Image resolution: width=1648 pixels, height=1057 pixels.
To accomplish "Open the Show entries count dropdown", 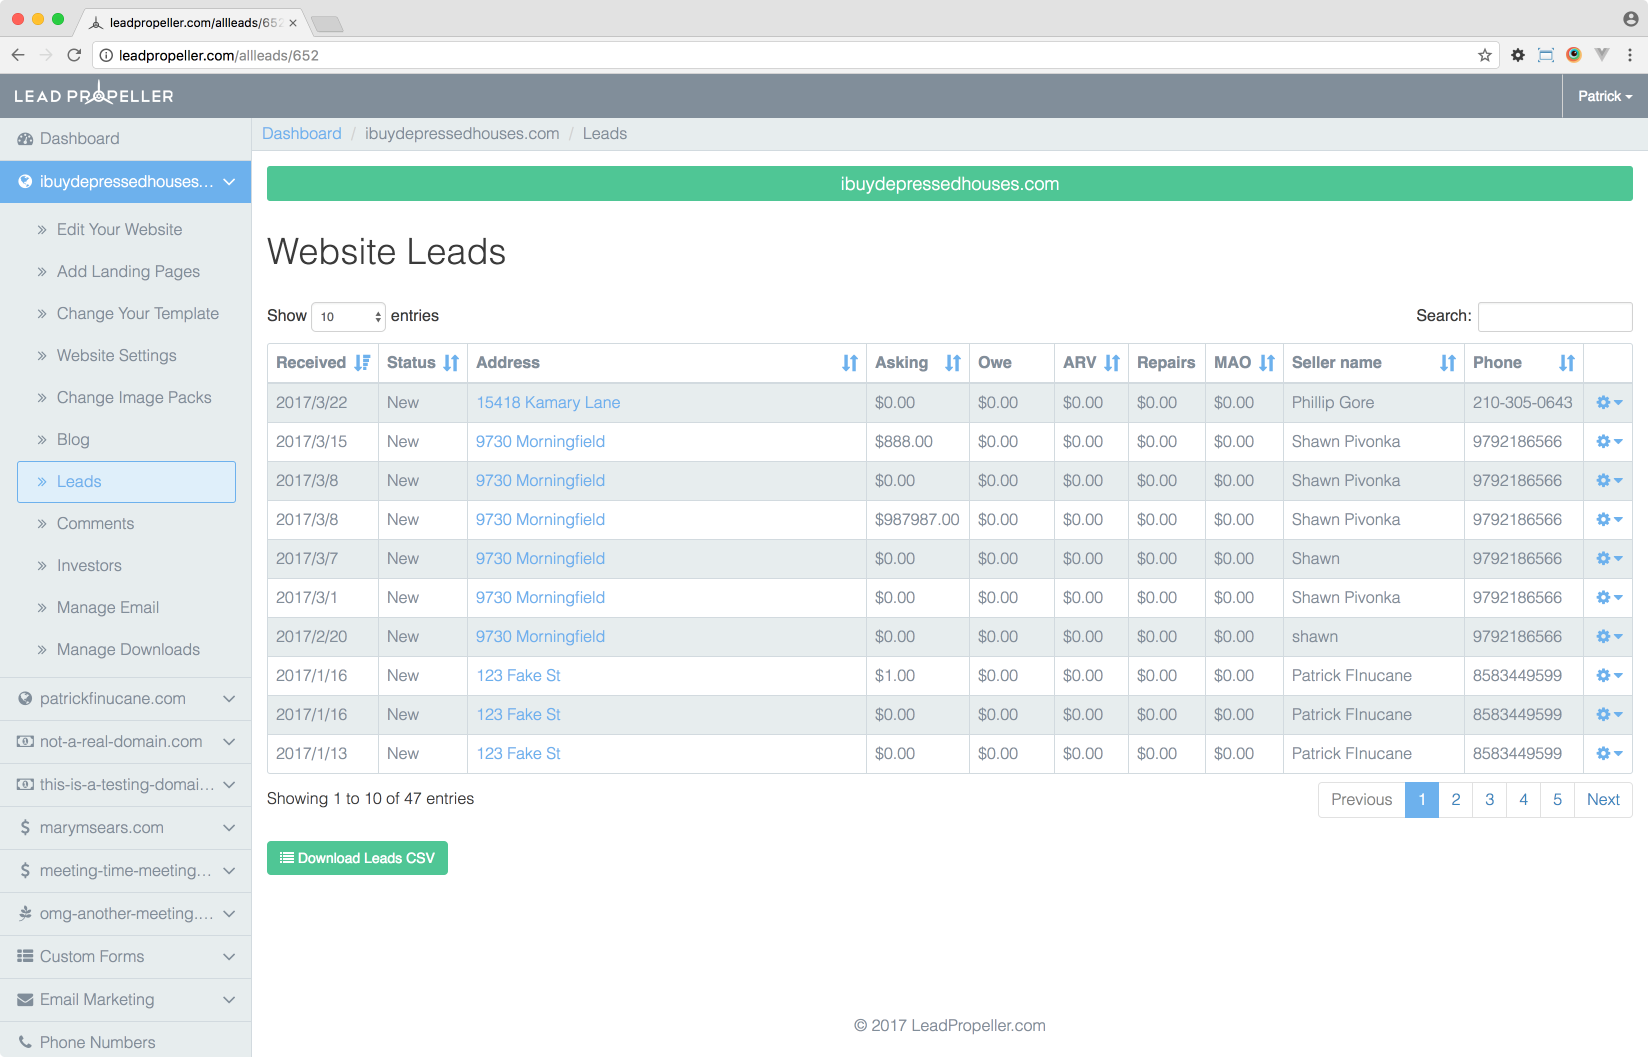I will click(348, 316).
